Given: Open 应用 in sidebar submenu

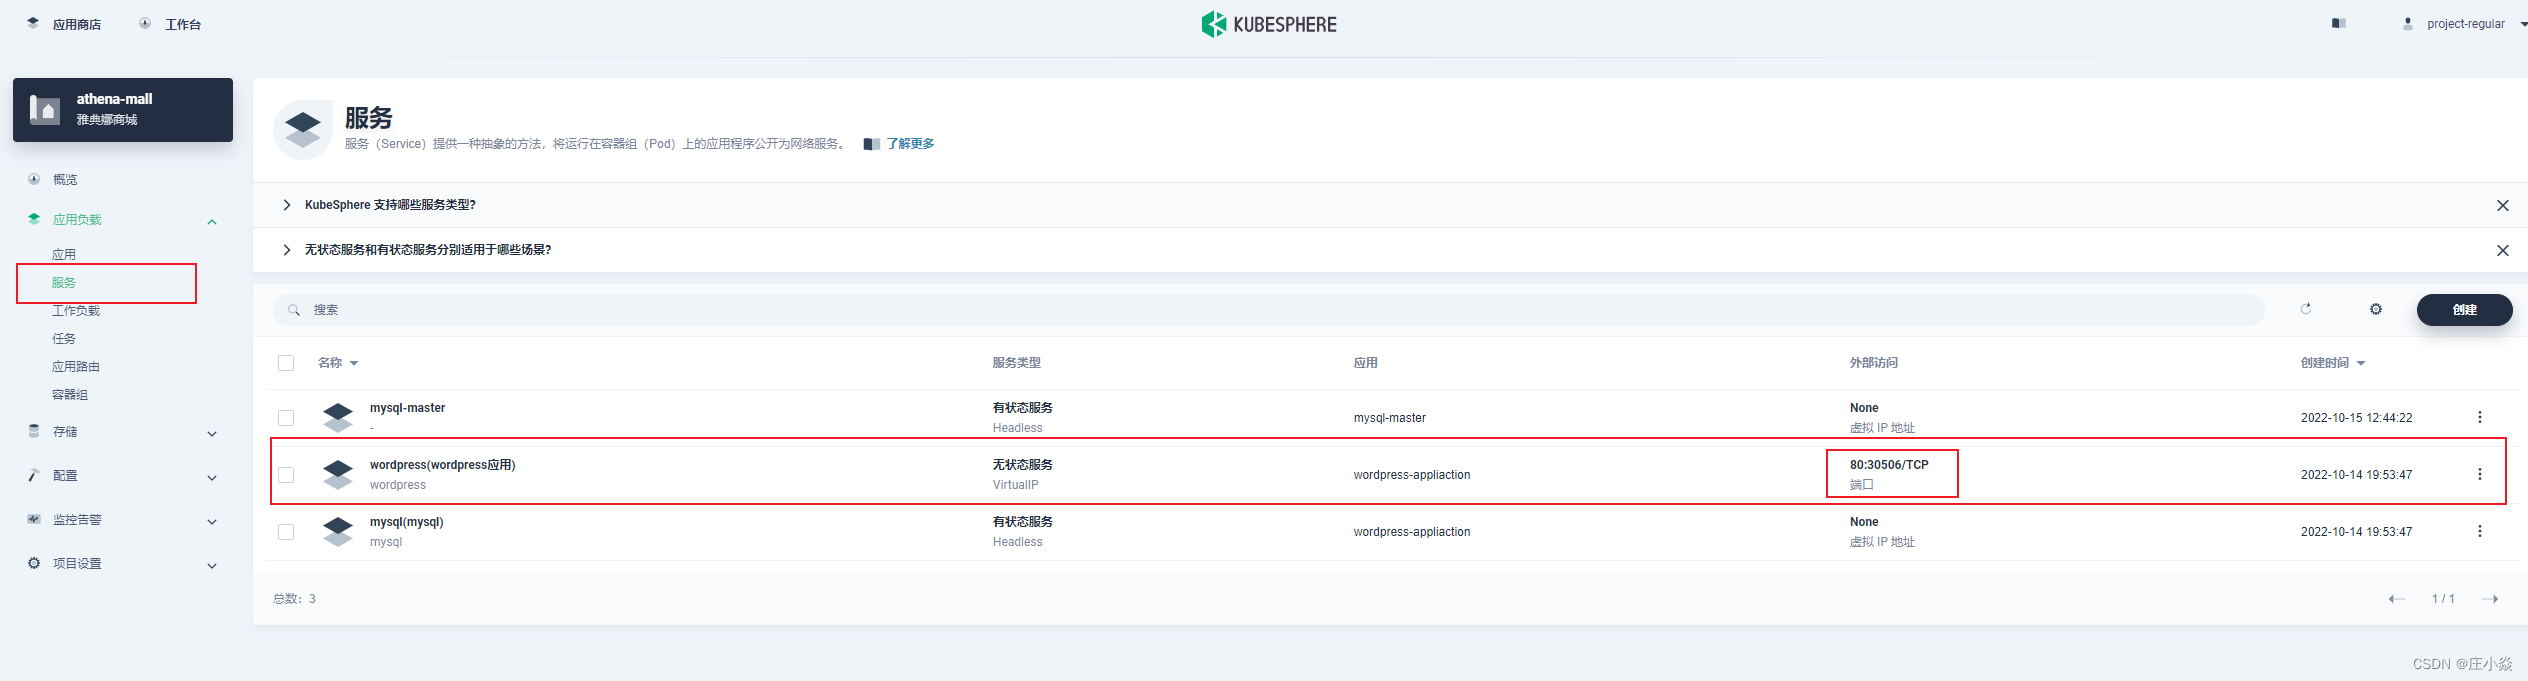Looking at the screenshot, I should coord(64,254).
